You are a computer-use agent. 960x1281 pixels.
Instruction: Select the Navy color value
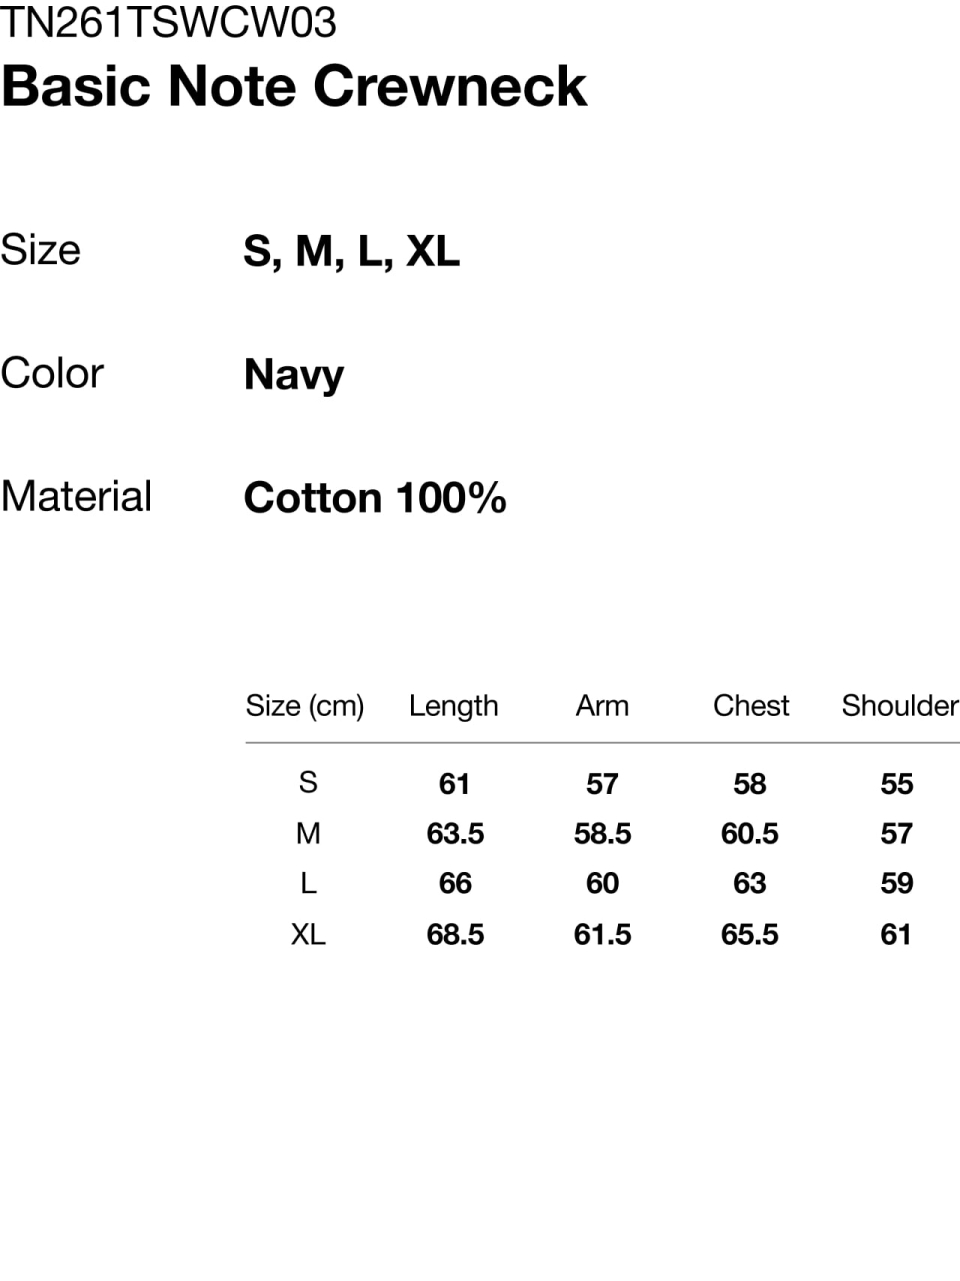pyautogui.click(x=294, y=375)
